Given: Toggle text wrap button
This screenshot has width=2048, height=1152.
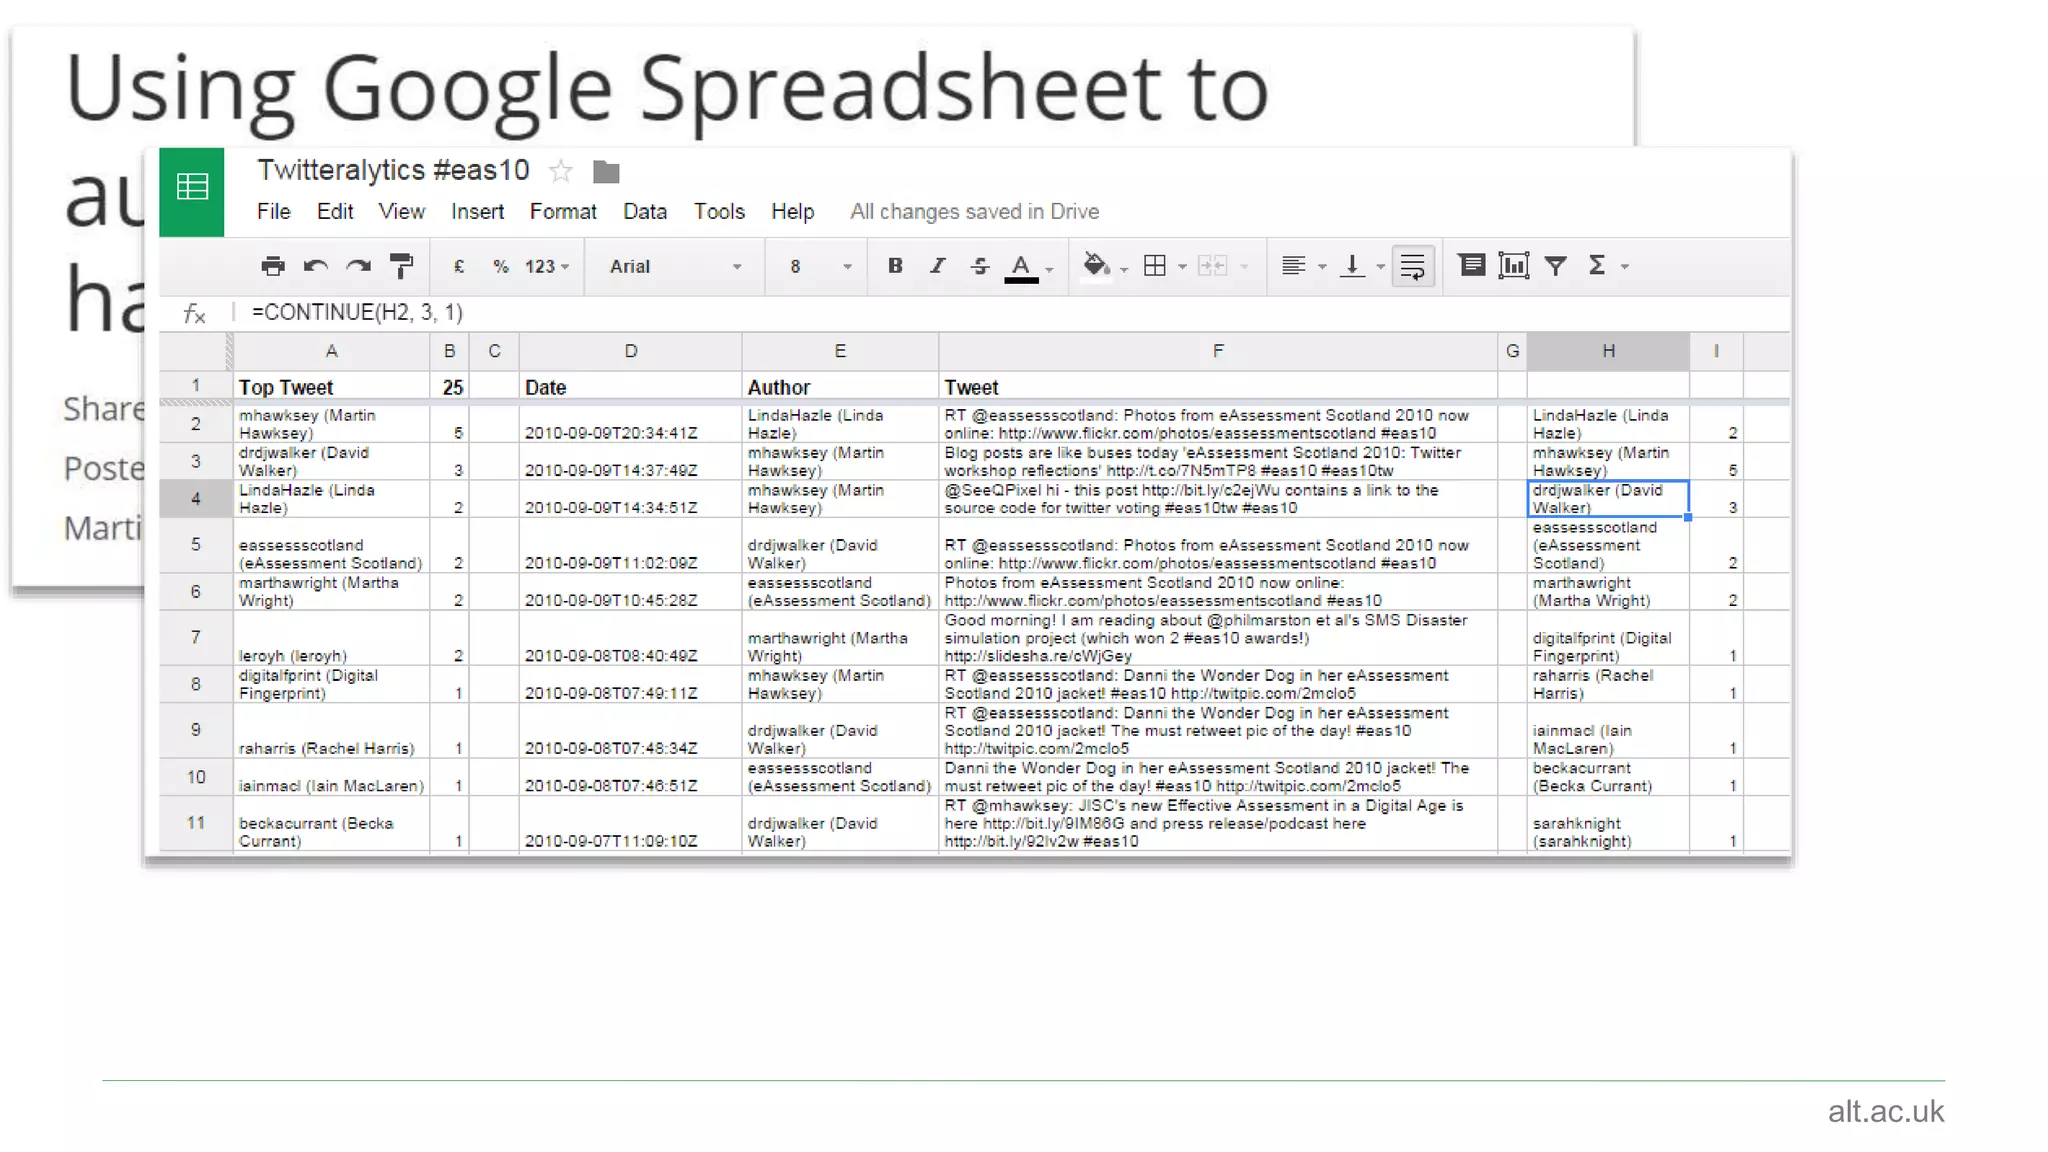Looking at the screenshot, I should pos(1412,266).
